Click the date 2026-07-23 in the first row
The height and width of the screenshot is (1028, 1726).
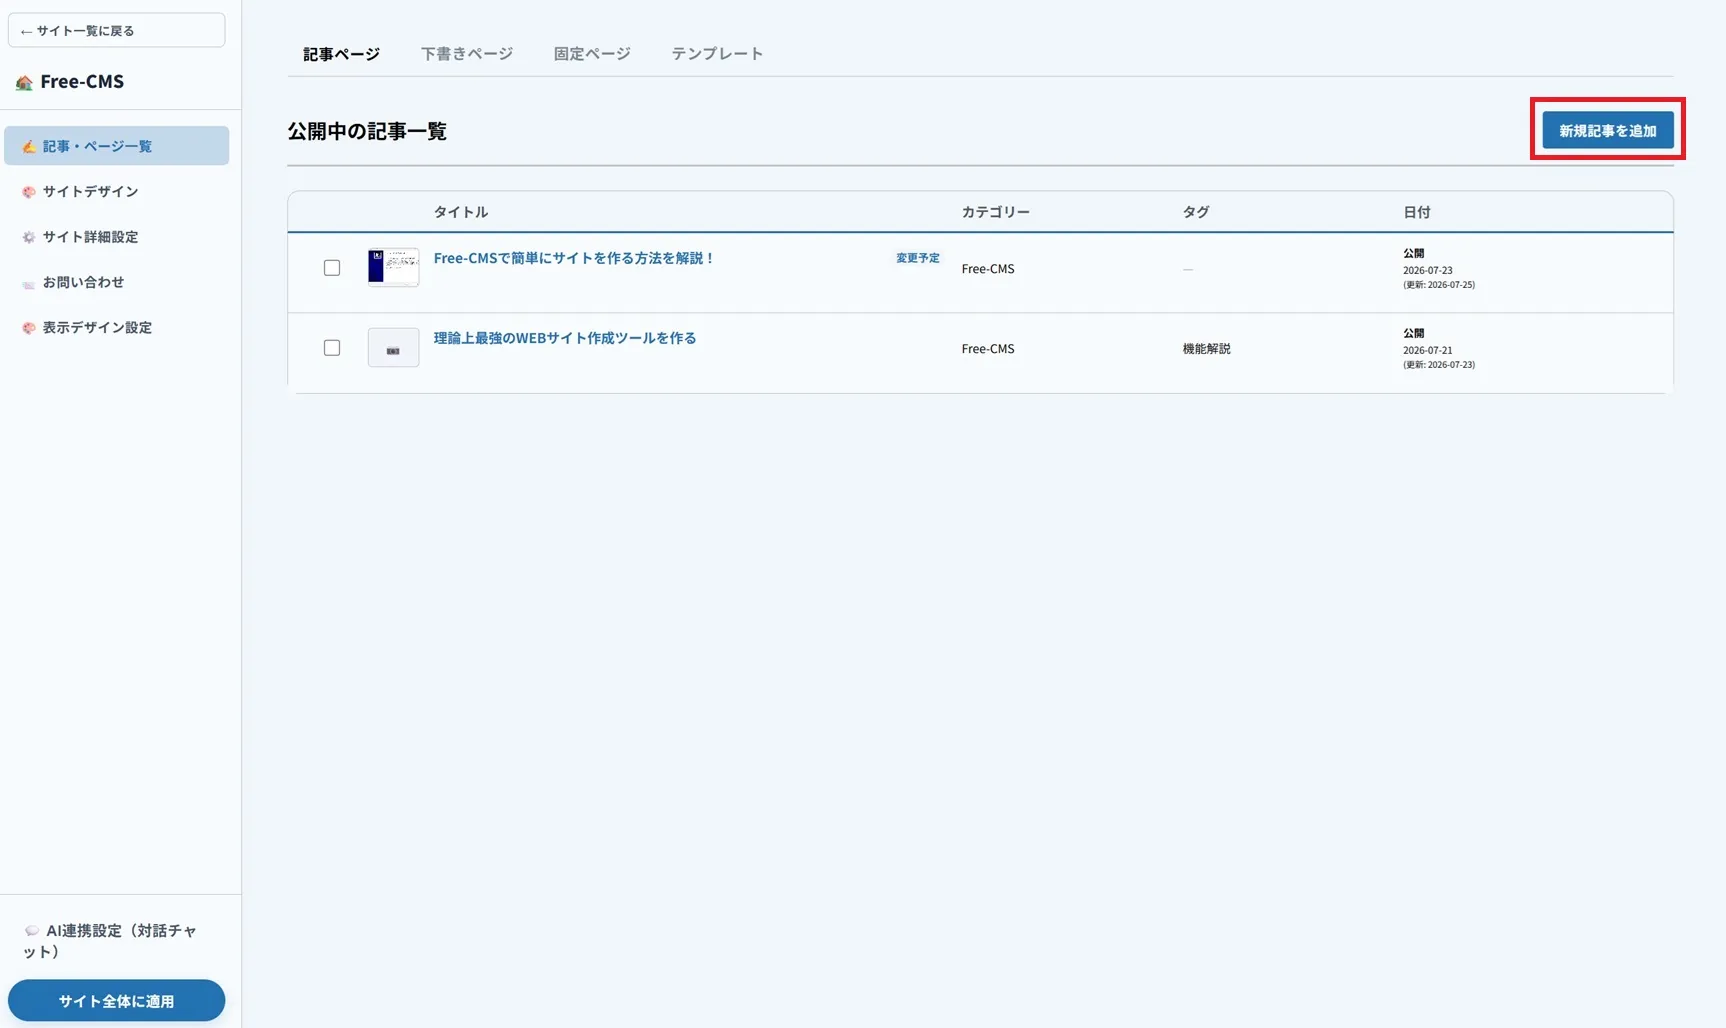point(1428,270)
